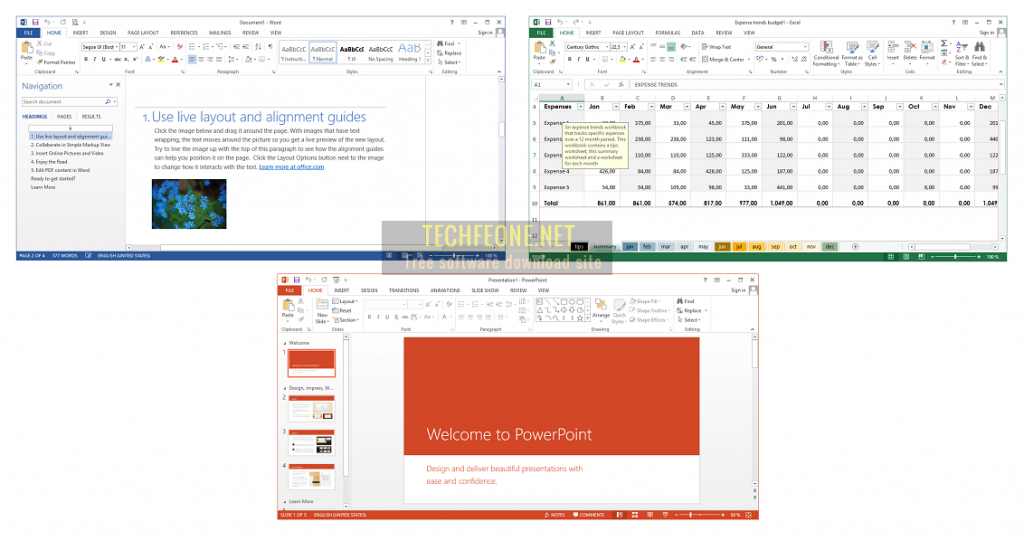
Task: Click Wrap Text in Excel ribbon
Action: [x=716, y=47]
